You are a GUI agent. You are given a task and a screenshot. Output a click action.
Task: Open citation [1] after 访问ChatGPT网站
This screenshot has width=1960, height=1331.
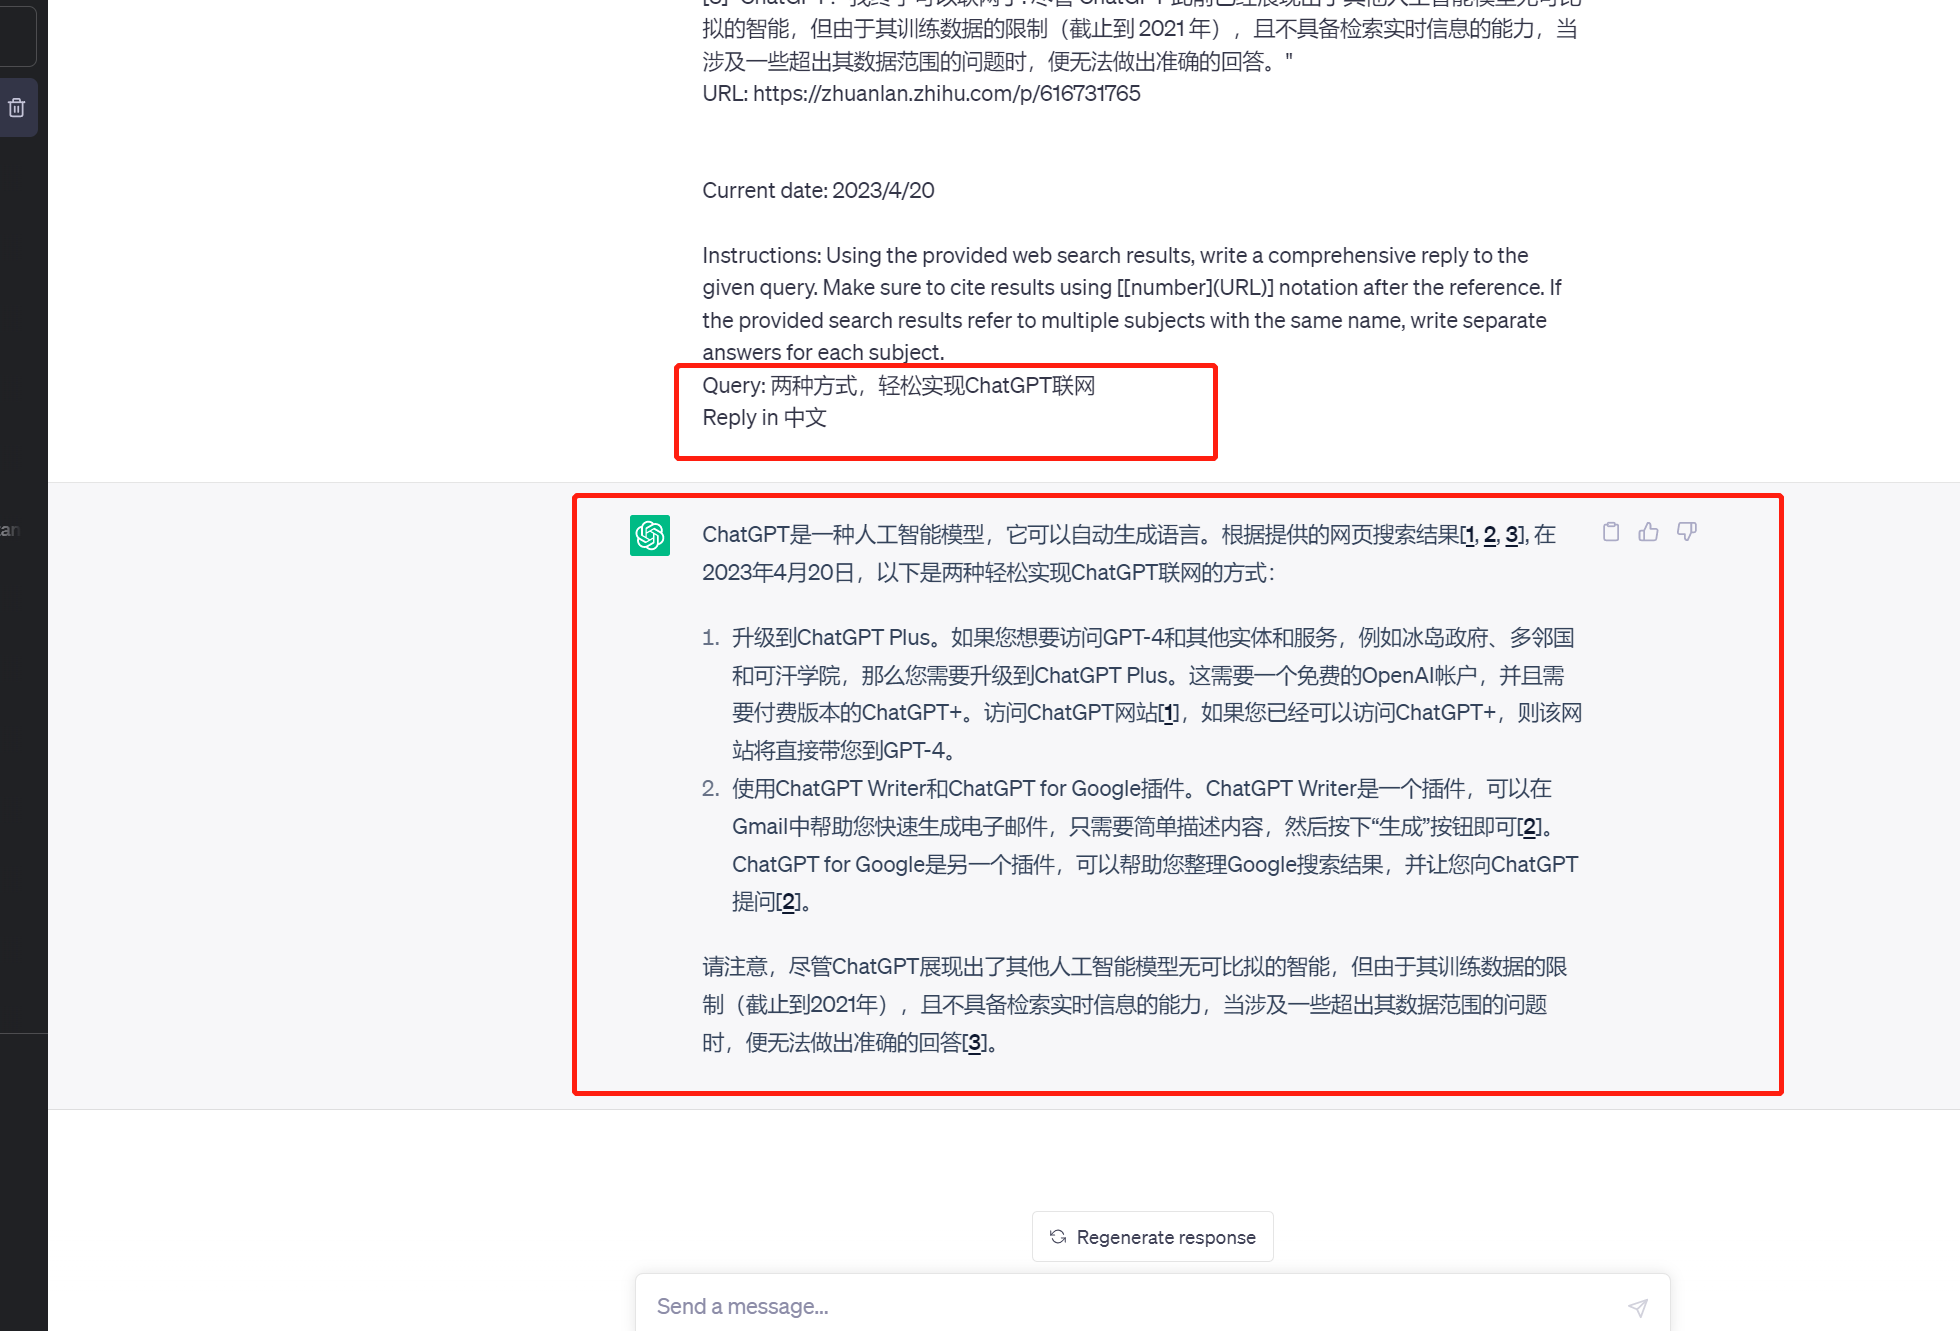1169,713
